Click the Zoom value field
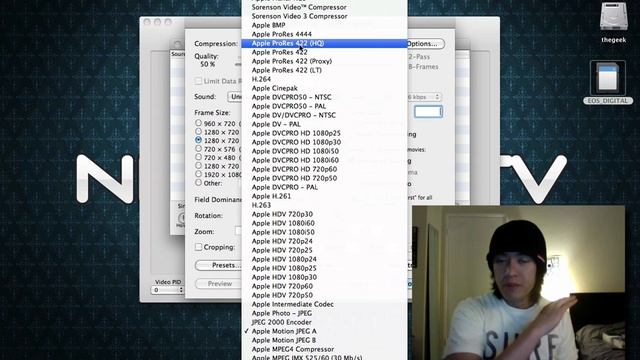 click(238, 231)
